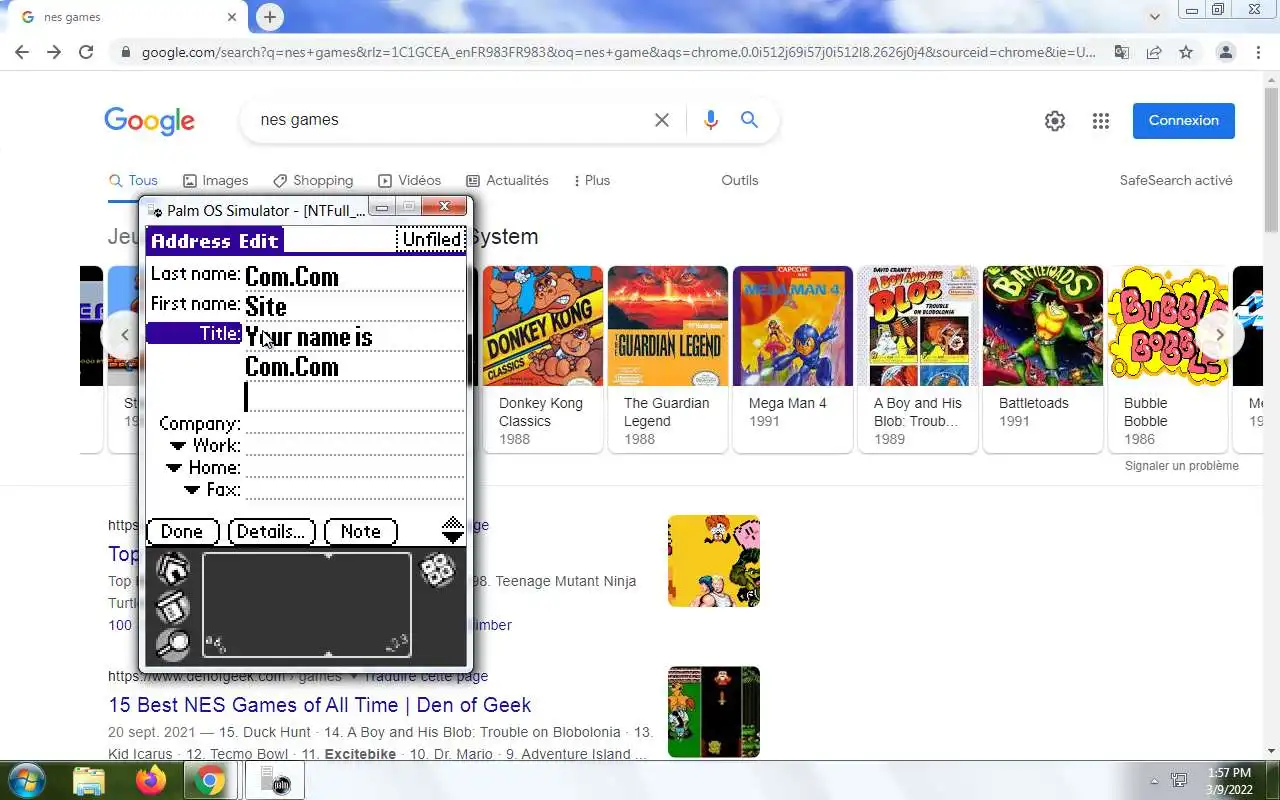Open File Explorer from taskbar

tap(89, 780)
